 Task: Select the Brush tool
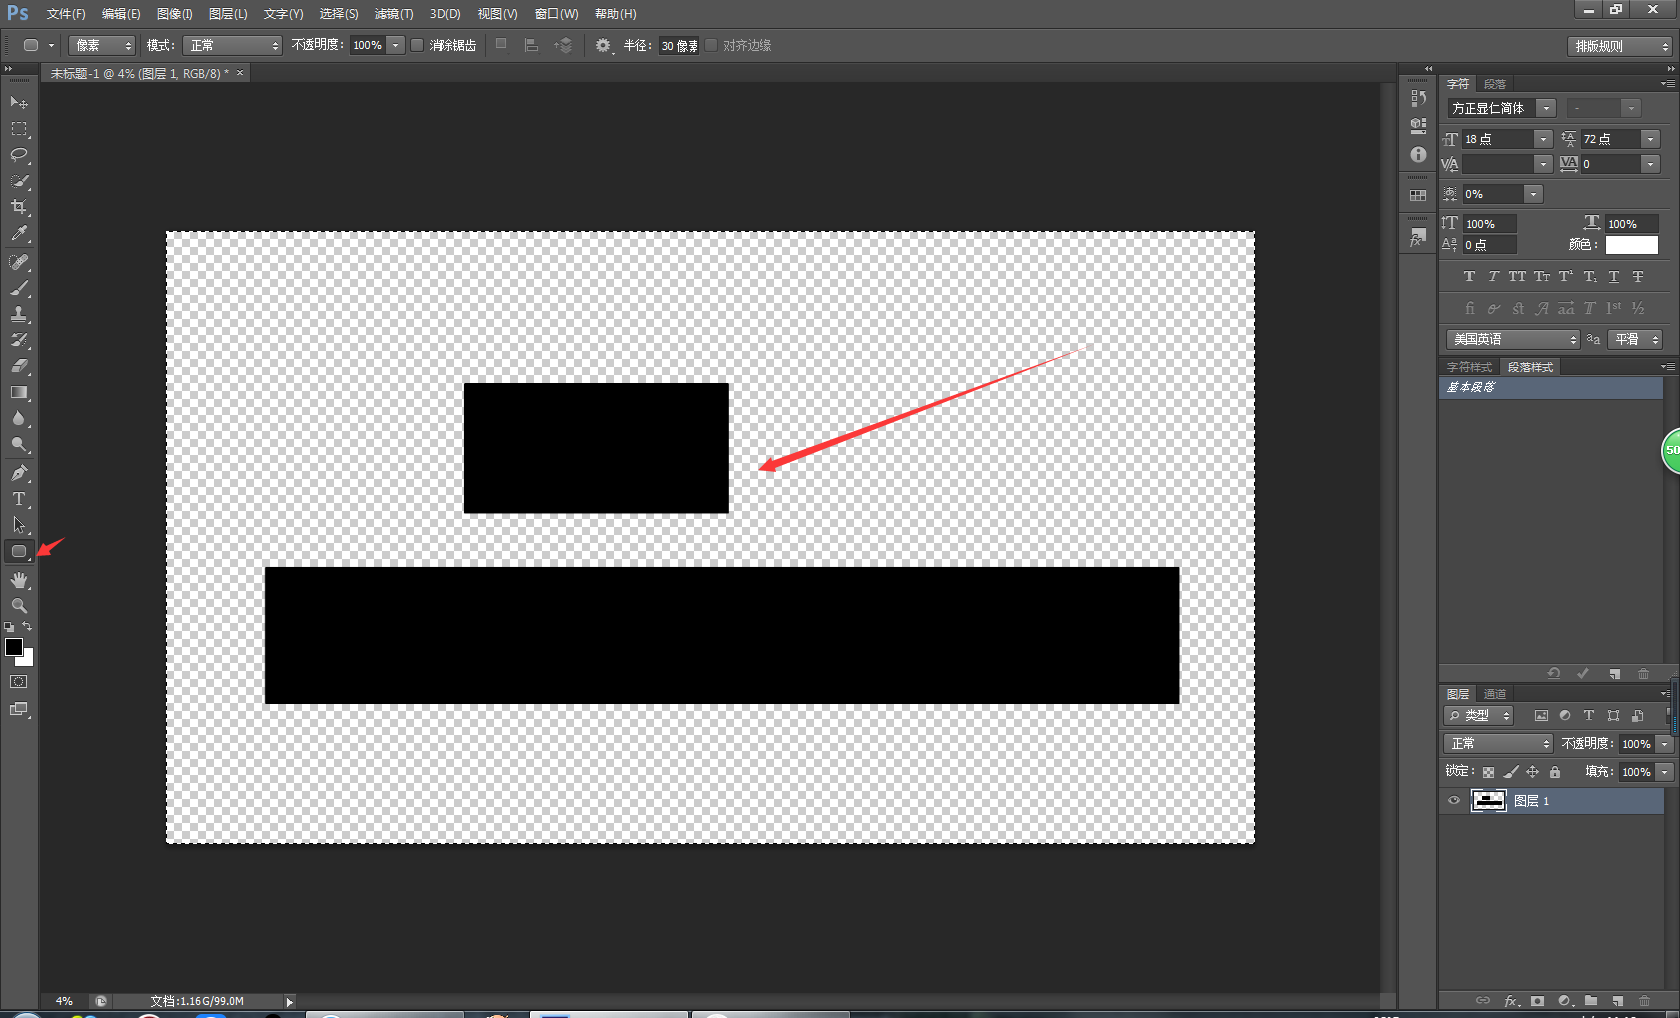19,288
